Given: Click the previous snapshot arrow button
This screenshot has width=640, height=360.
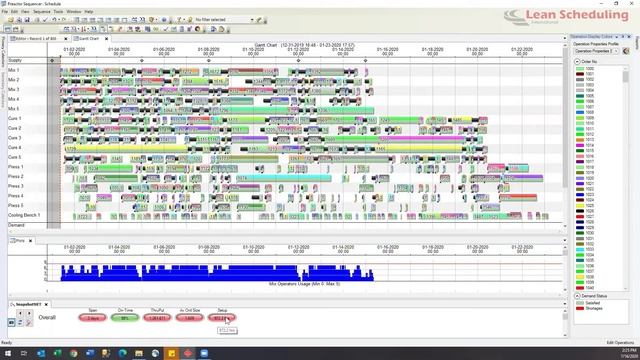Looking at the screenshot, I should [x=20, y=313].
